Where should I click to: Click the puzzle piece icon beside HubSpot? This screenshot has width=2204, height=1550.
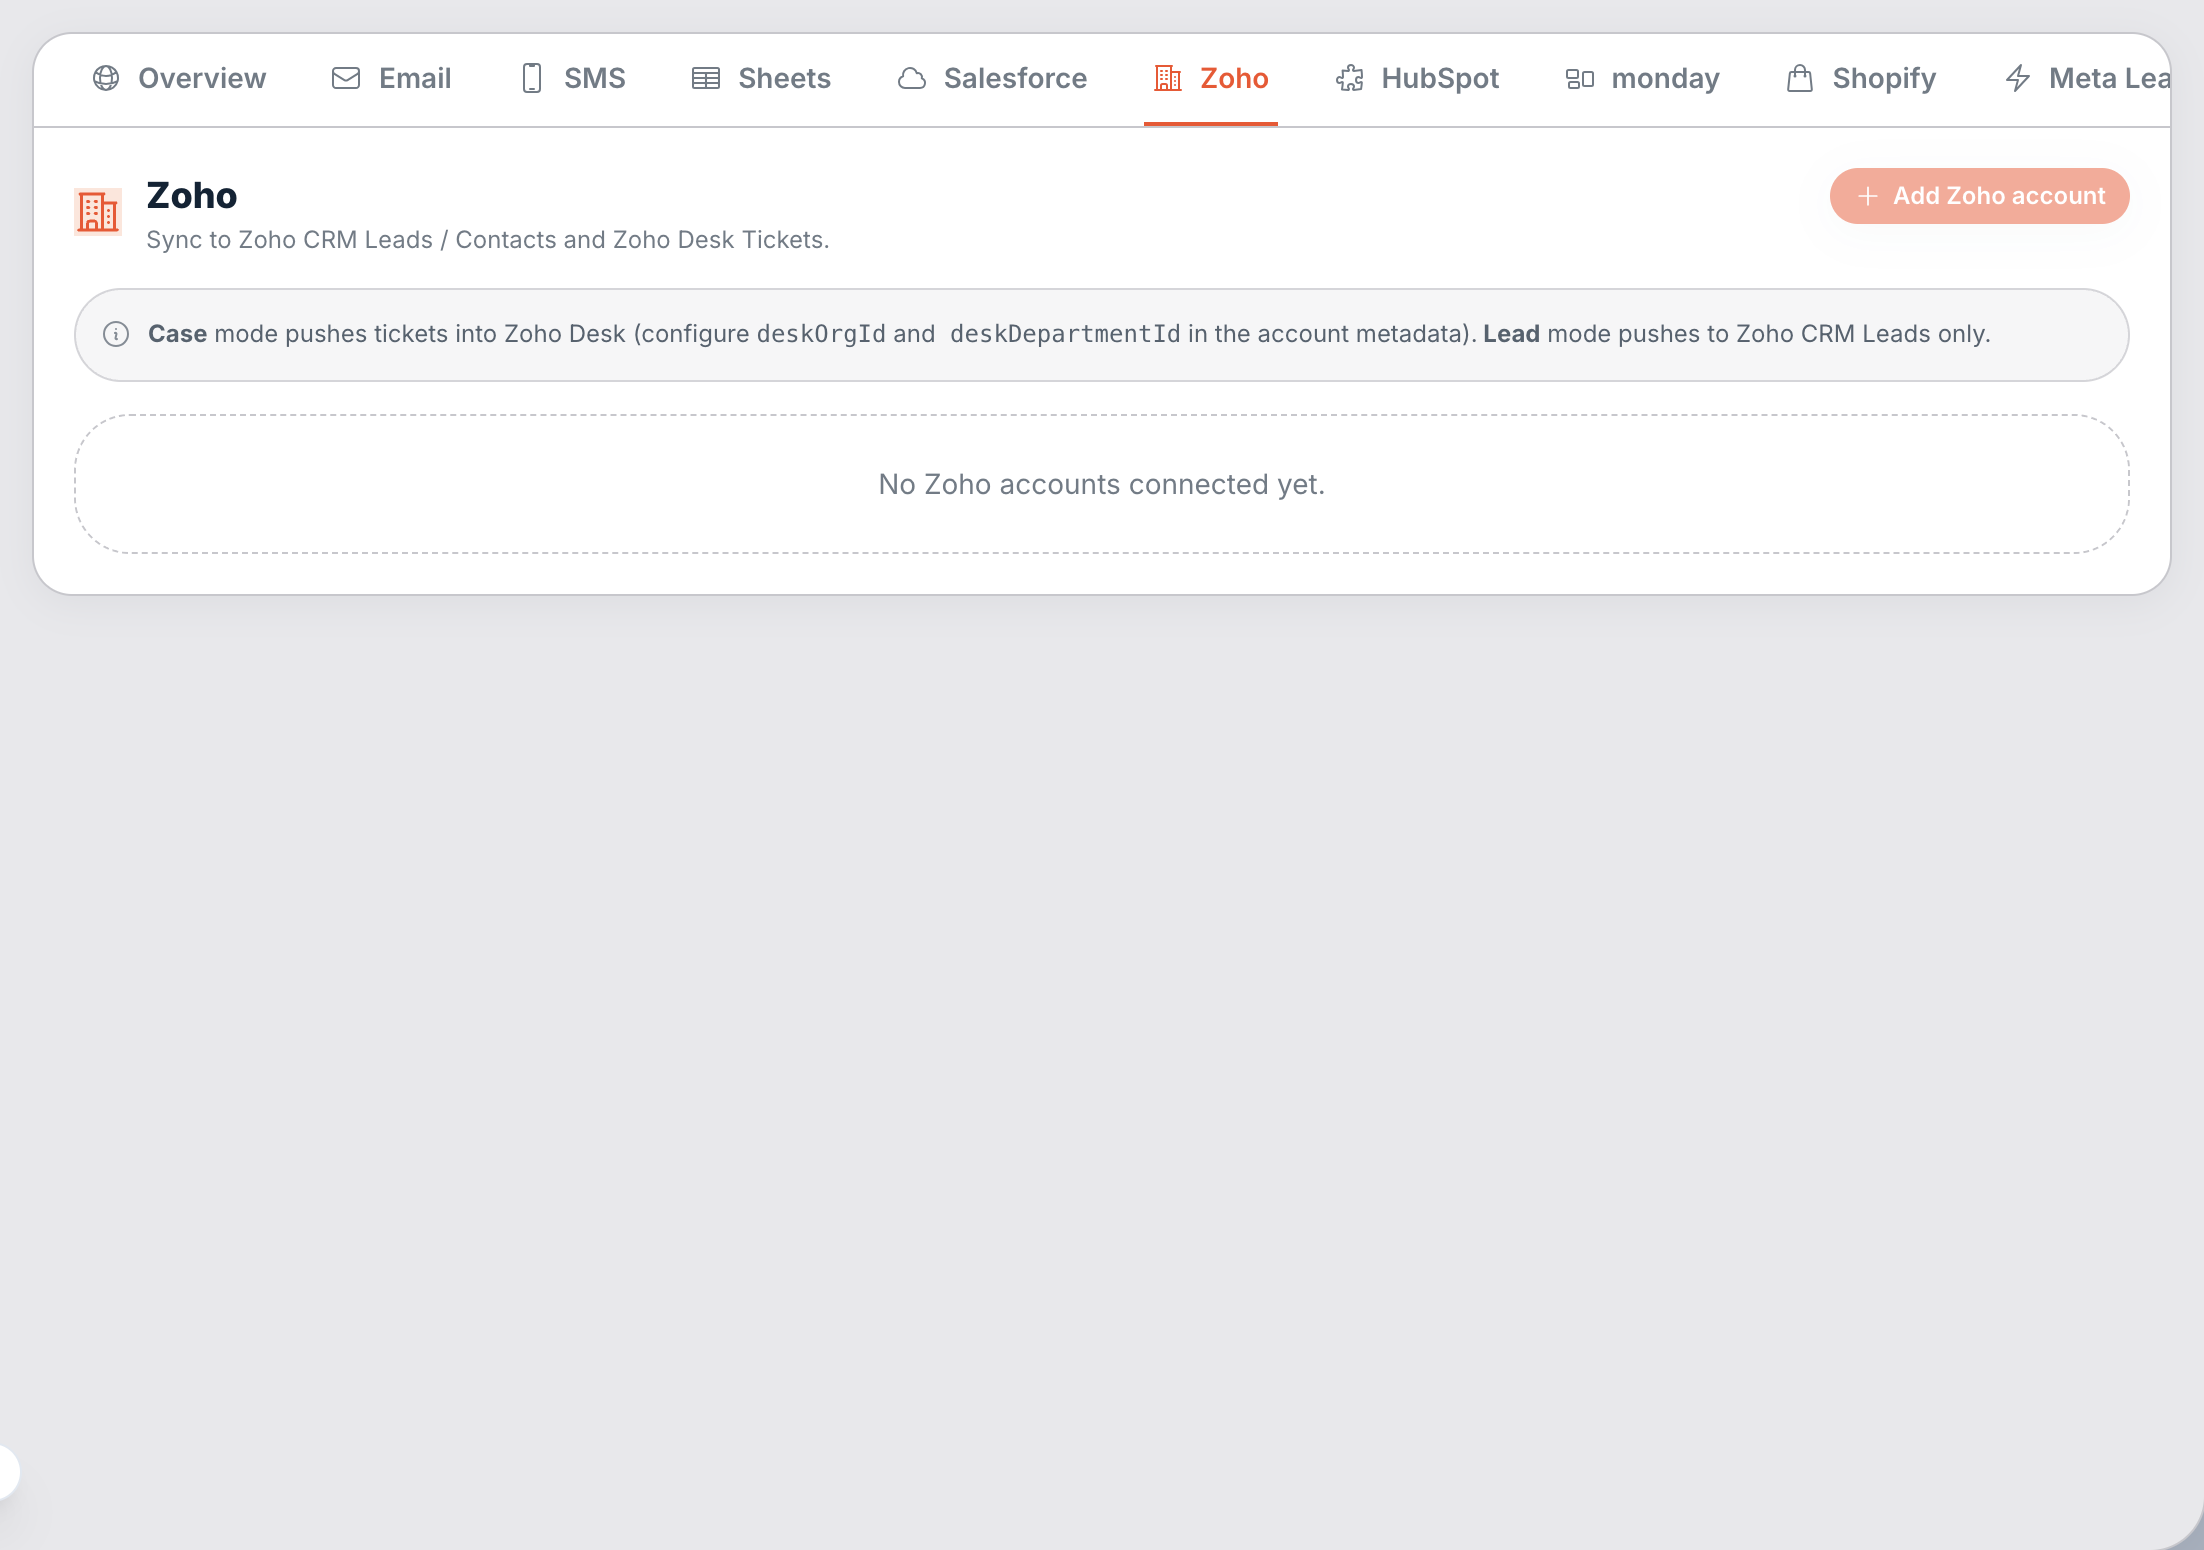[x=1350, y=78]
